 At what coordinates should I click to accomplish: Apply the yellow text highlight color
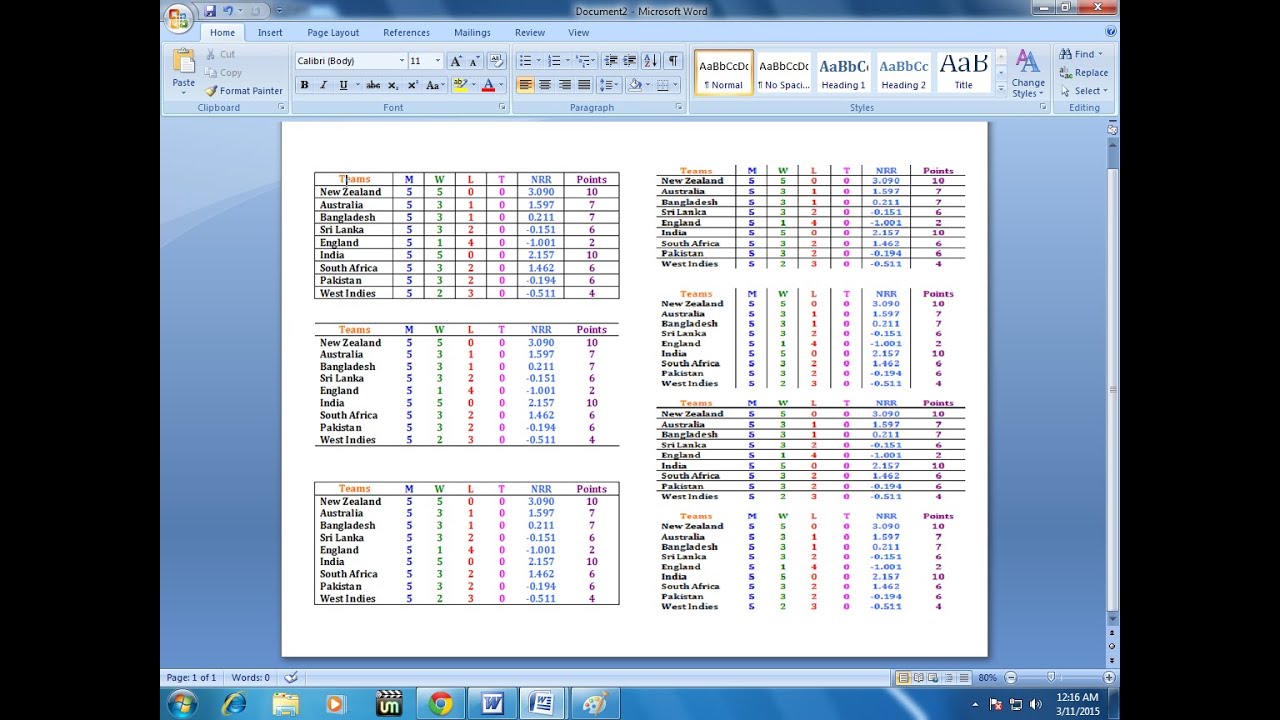click(460, 85)
